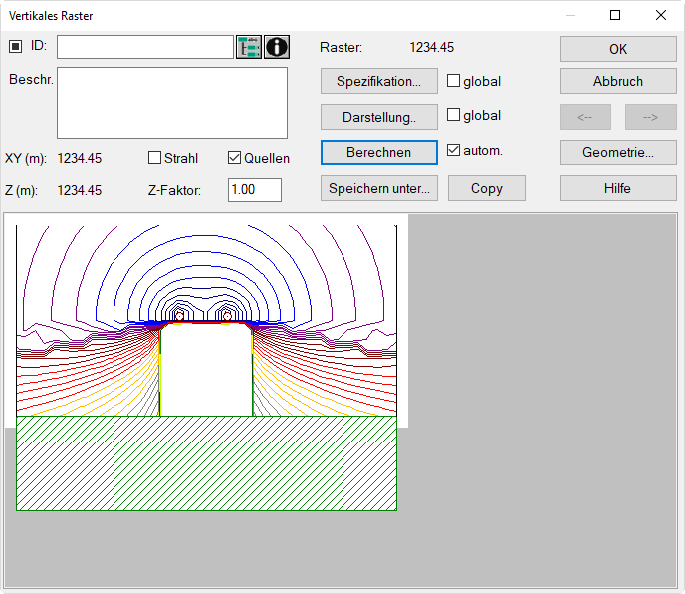This screenshot has width=685, height=594.
Task: Select the Raster value 1234.45
Action: pyautogui.click(x=432, y=47)
